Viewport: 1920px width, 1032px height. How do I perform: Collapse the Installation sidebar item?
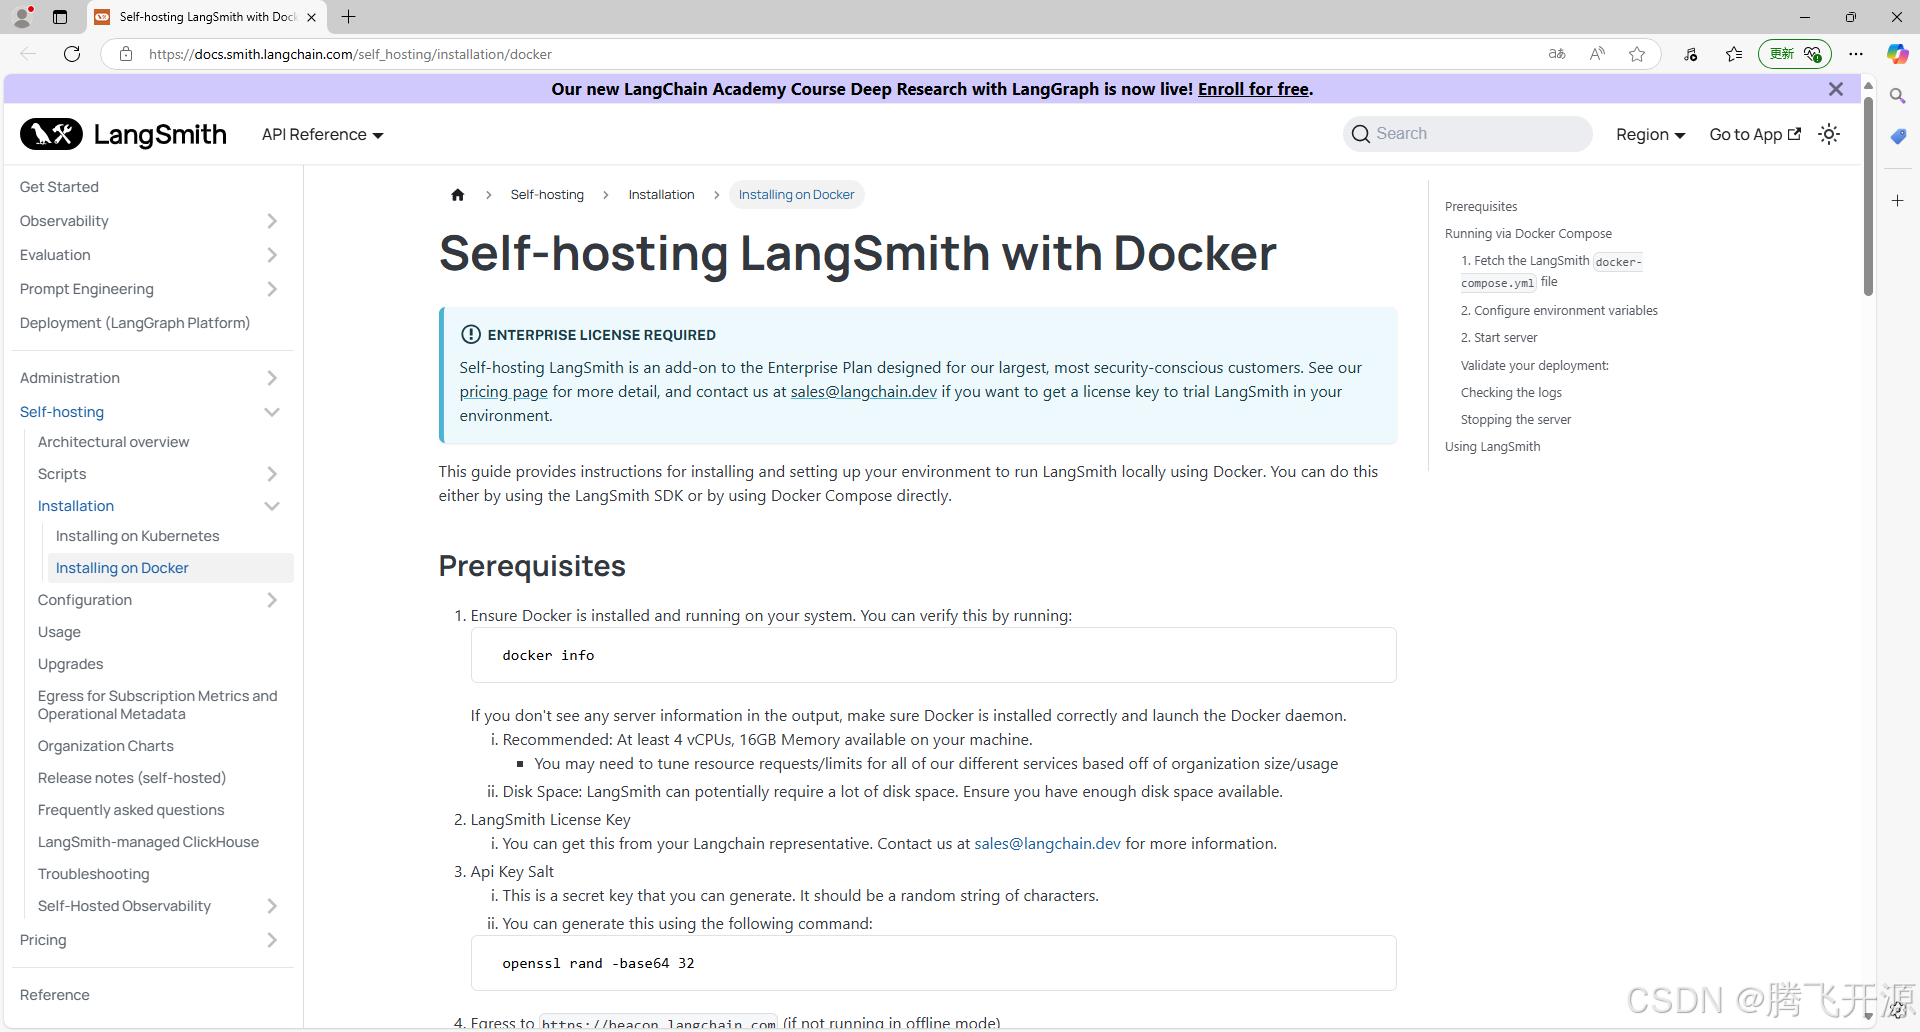[x=272, y=506]
